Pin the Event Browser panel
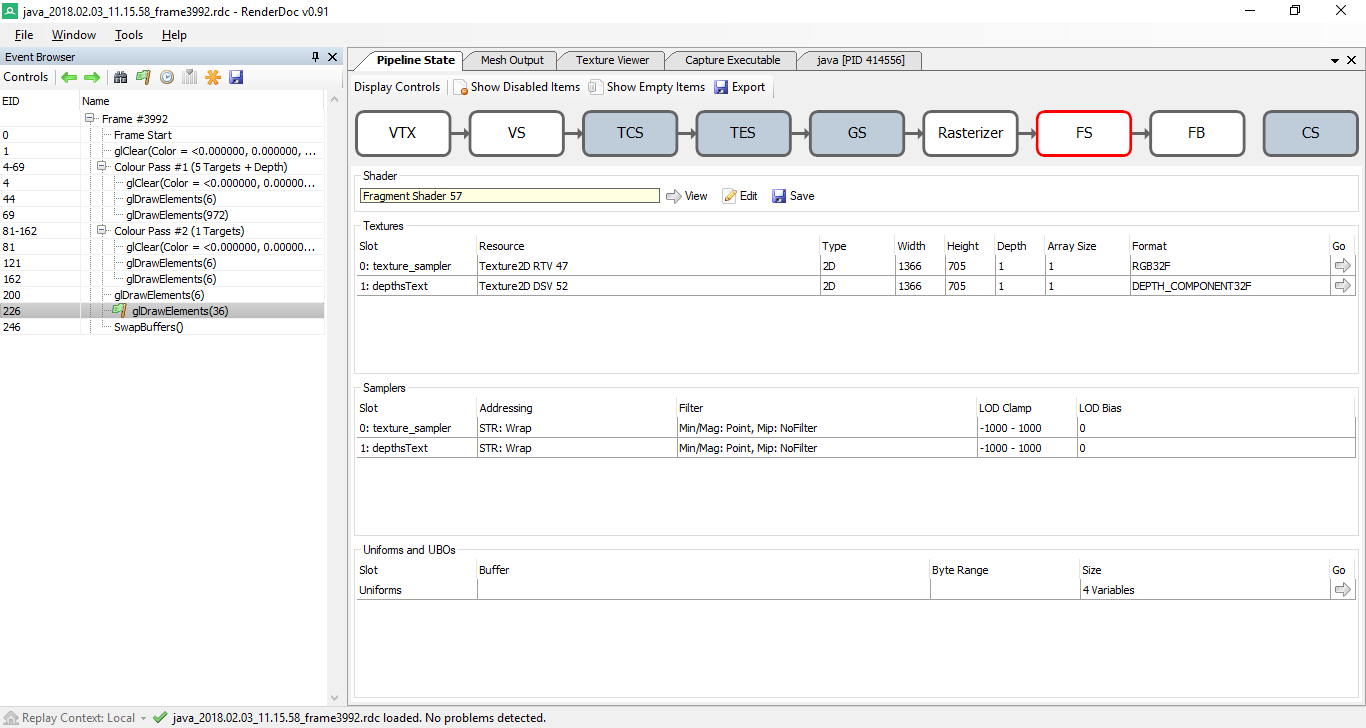The image size is (1366, 728). (316, 57)
